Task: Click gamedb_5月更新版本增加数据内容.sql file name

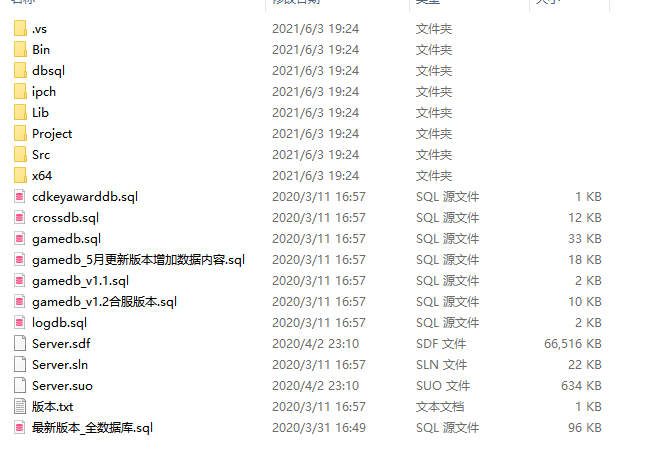Action: 138,259
